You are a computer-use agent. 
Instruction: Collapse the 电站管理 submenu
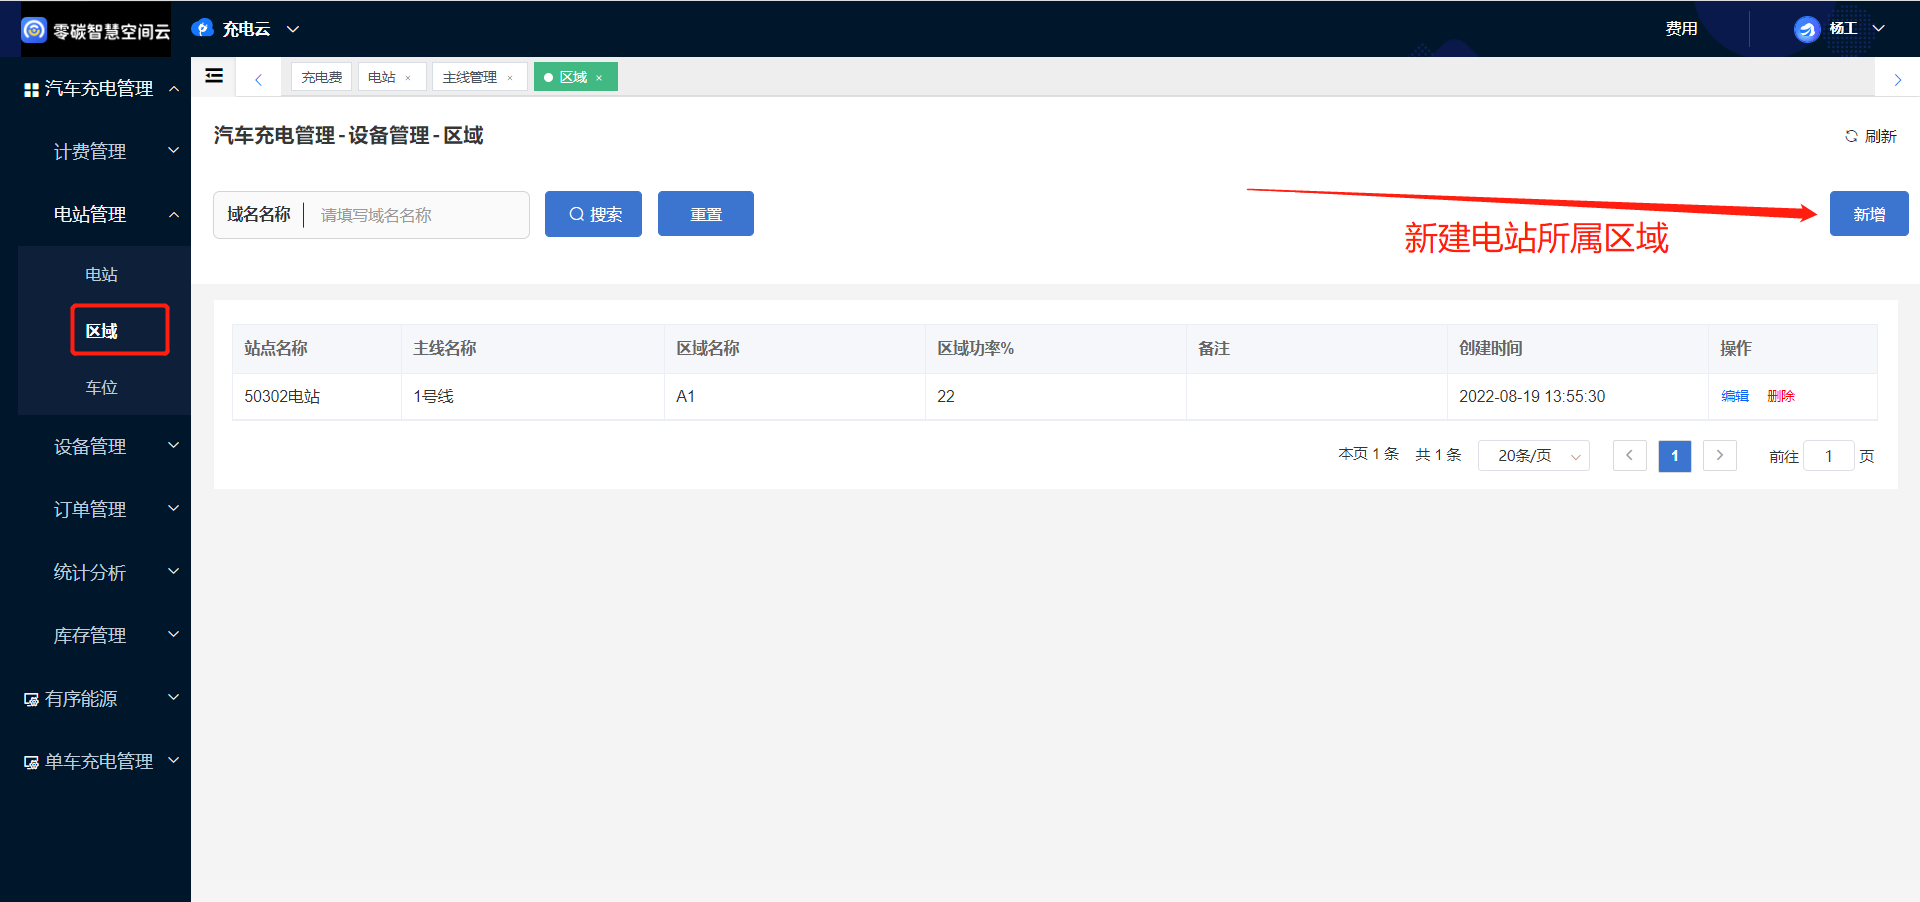pyautogui.click(x=174, y=214)
